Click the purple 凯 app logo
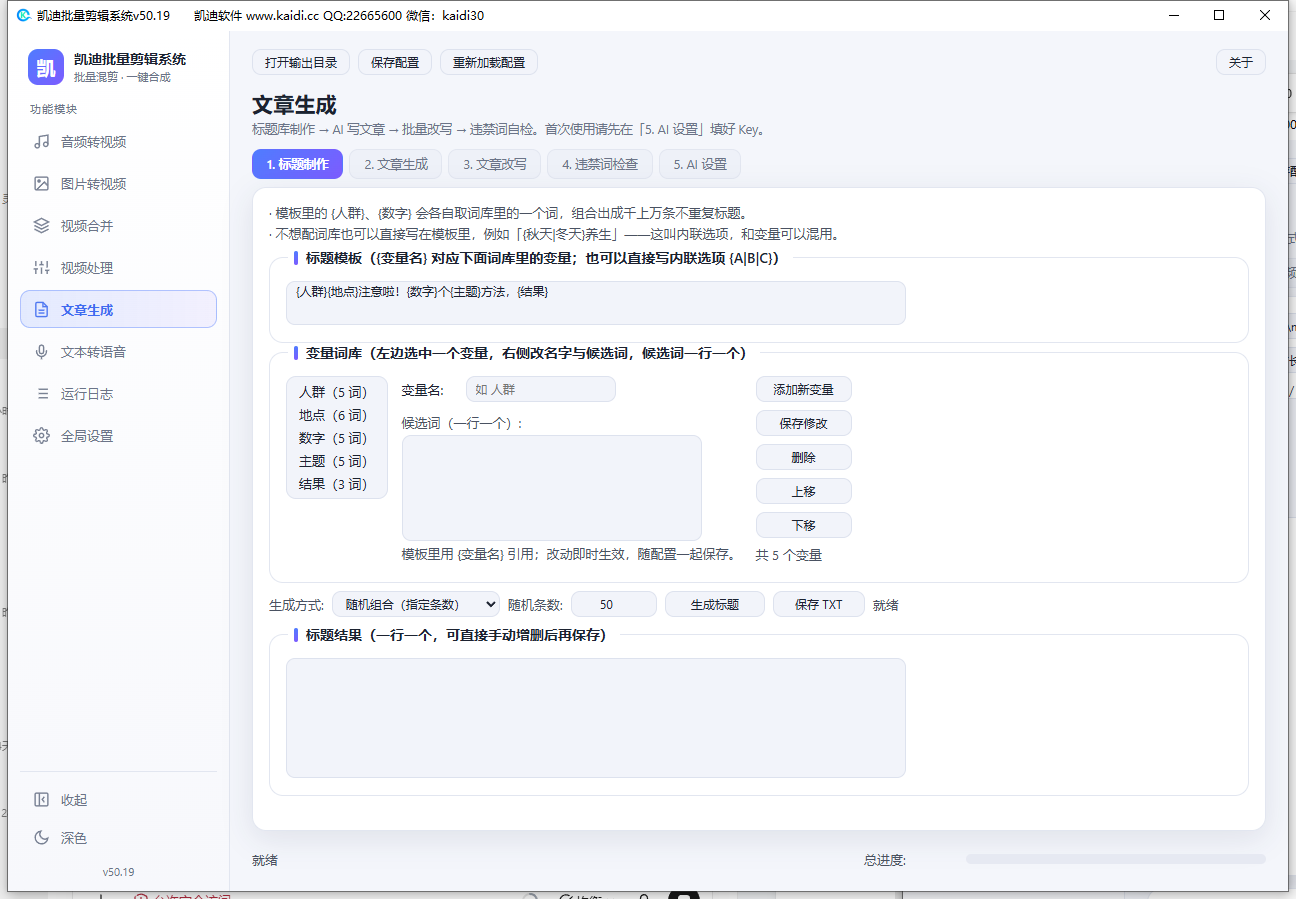 click(x=46, y=67)
